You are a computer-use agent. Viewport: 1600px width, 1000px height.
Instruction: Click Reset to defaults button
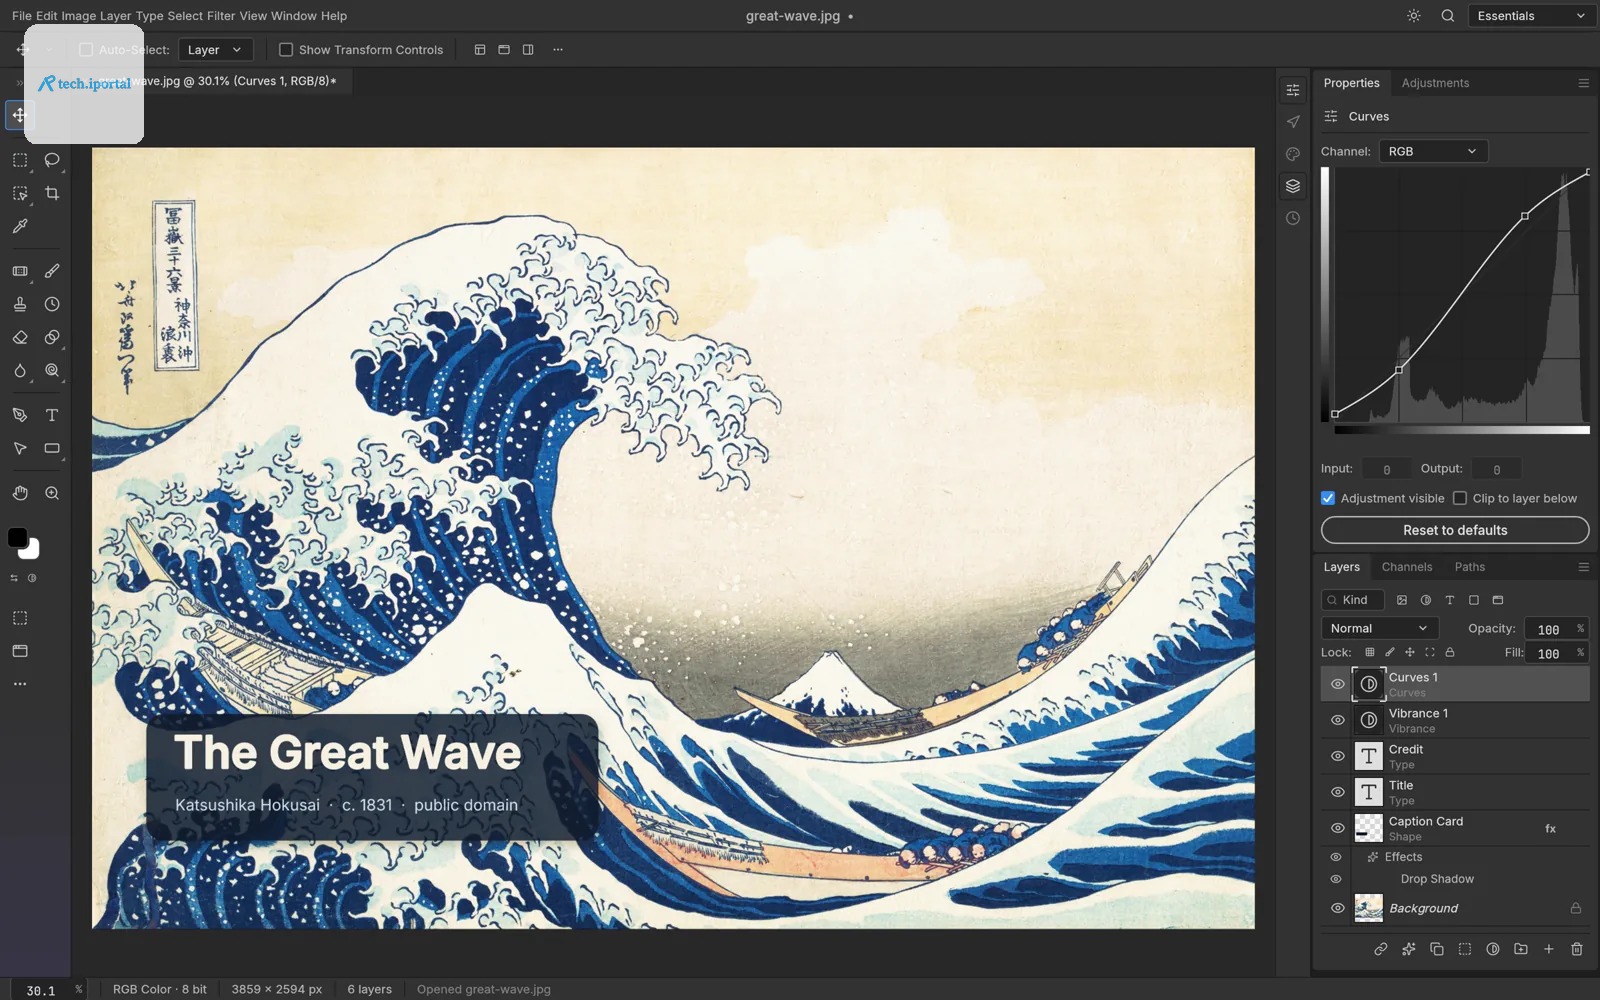coord(1455,530)
